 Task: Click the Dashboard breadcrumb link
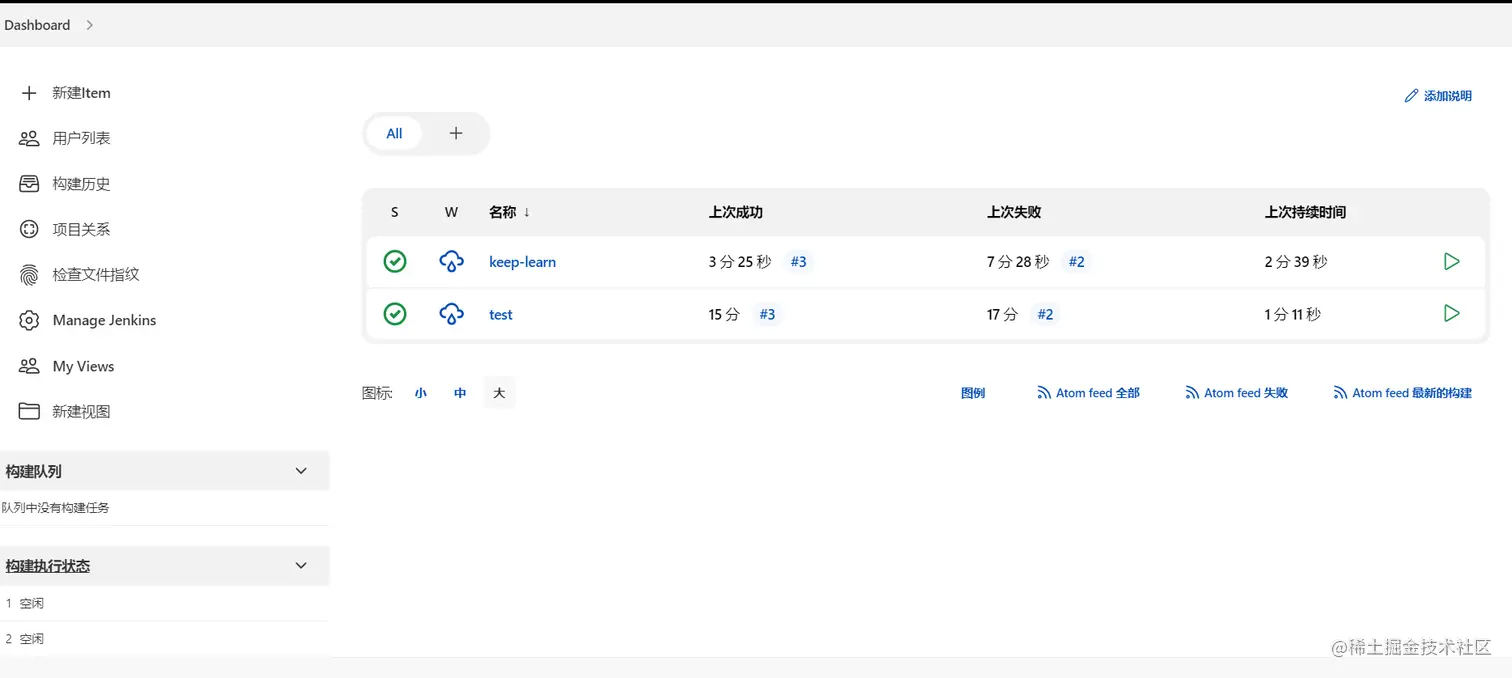pos(37,25)
